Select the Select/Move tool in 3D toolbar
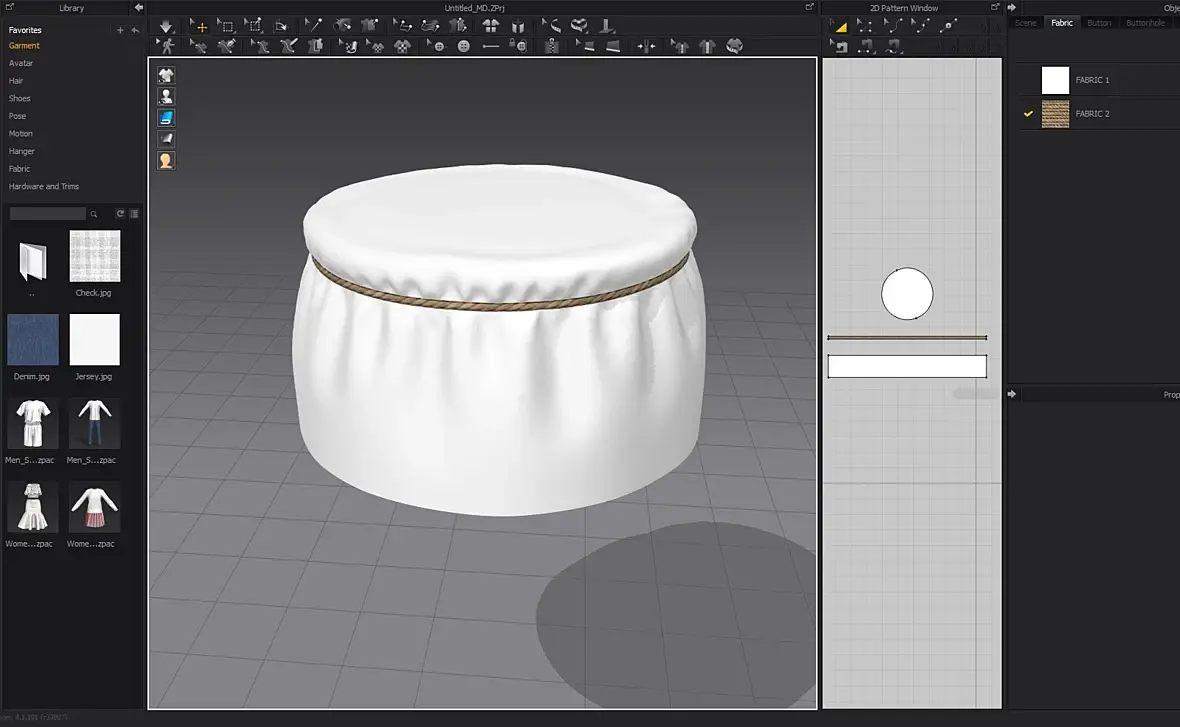Image resolution: width=1180 pixels, height=727 pixels. (198, 26)
